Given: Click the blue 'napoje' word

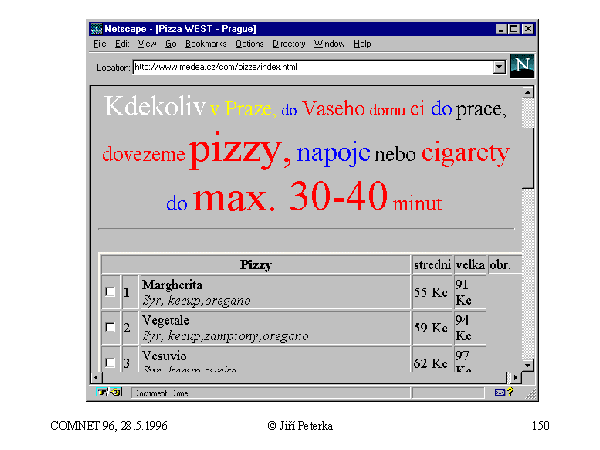Looking at the screenshot, I should 333,153.
